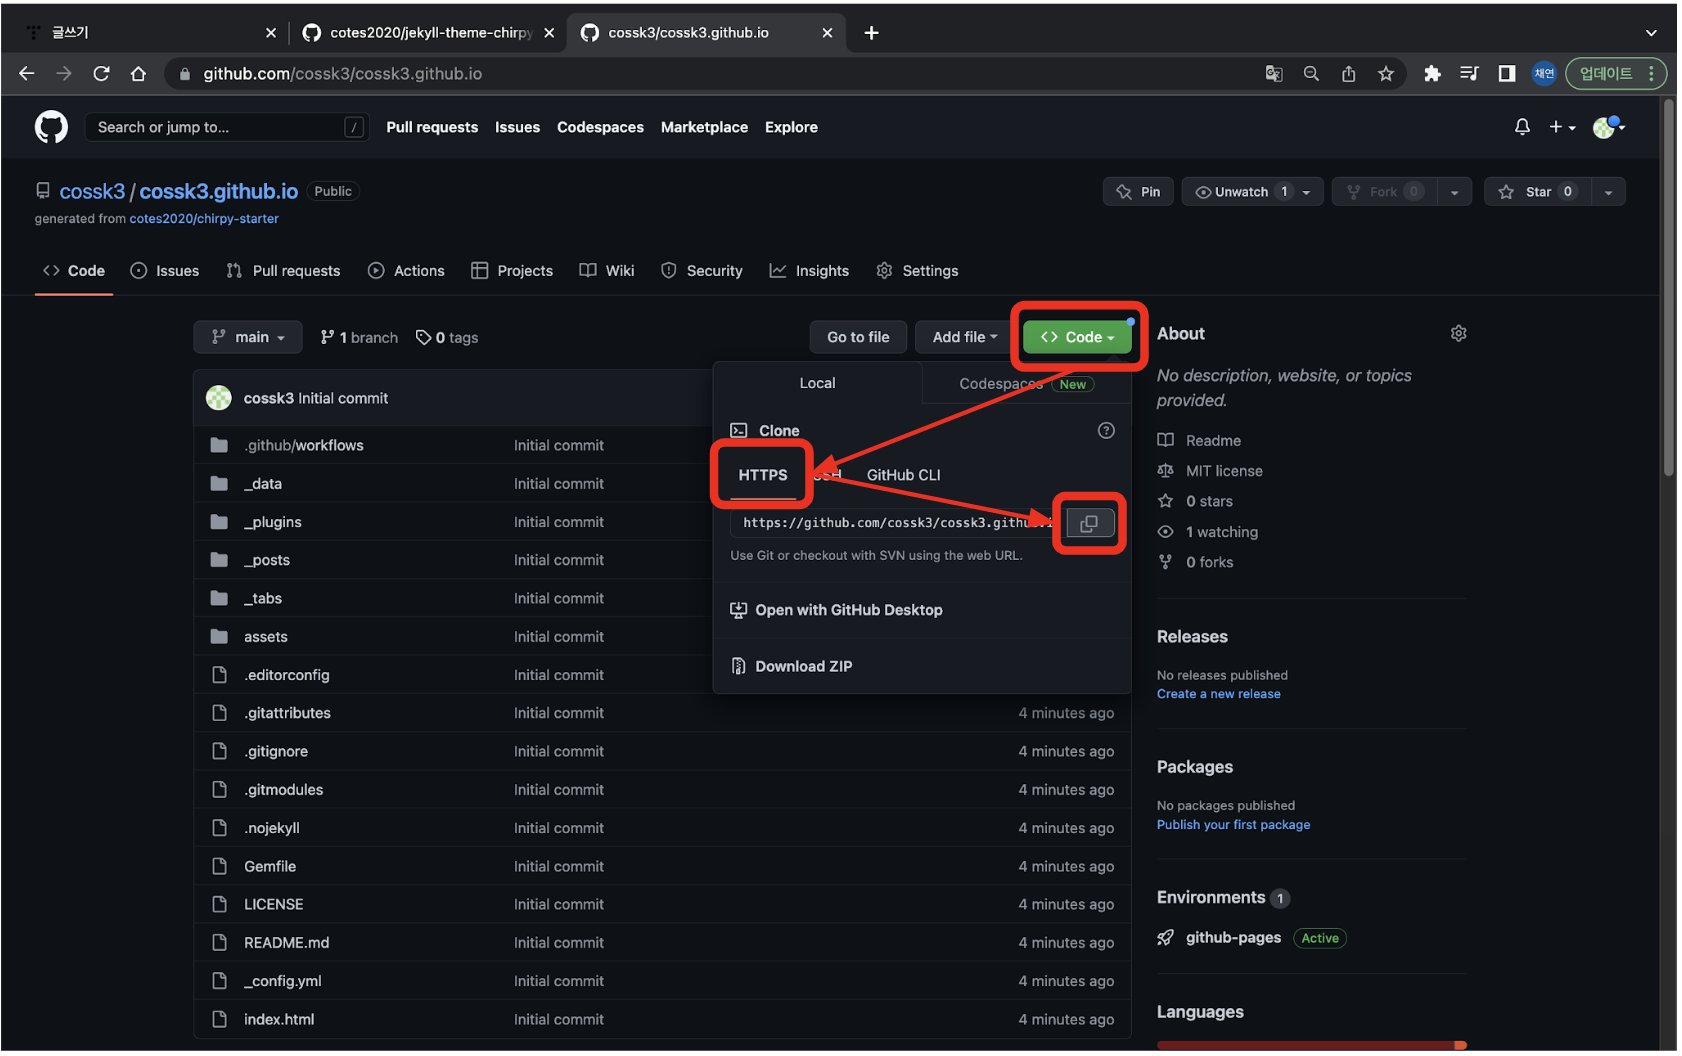Viewport: 1682px width, 1056px height.
Task: Click the translate page icon in address bar
Action: point(1274,73)
